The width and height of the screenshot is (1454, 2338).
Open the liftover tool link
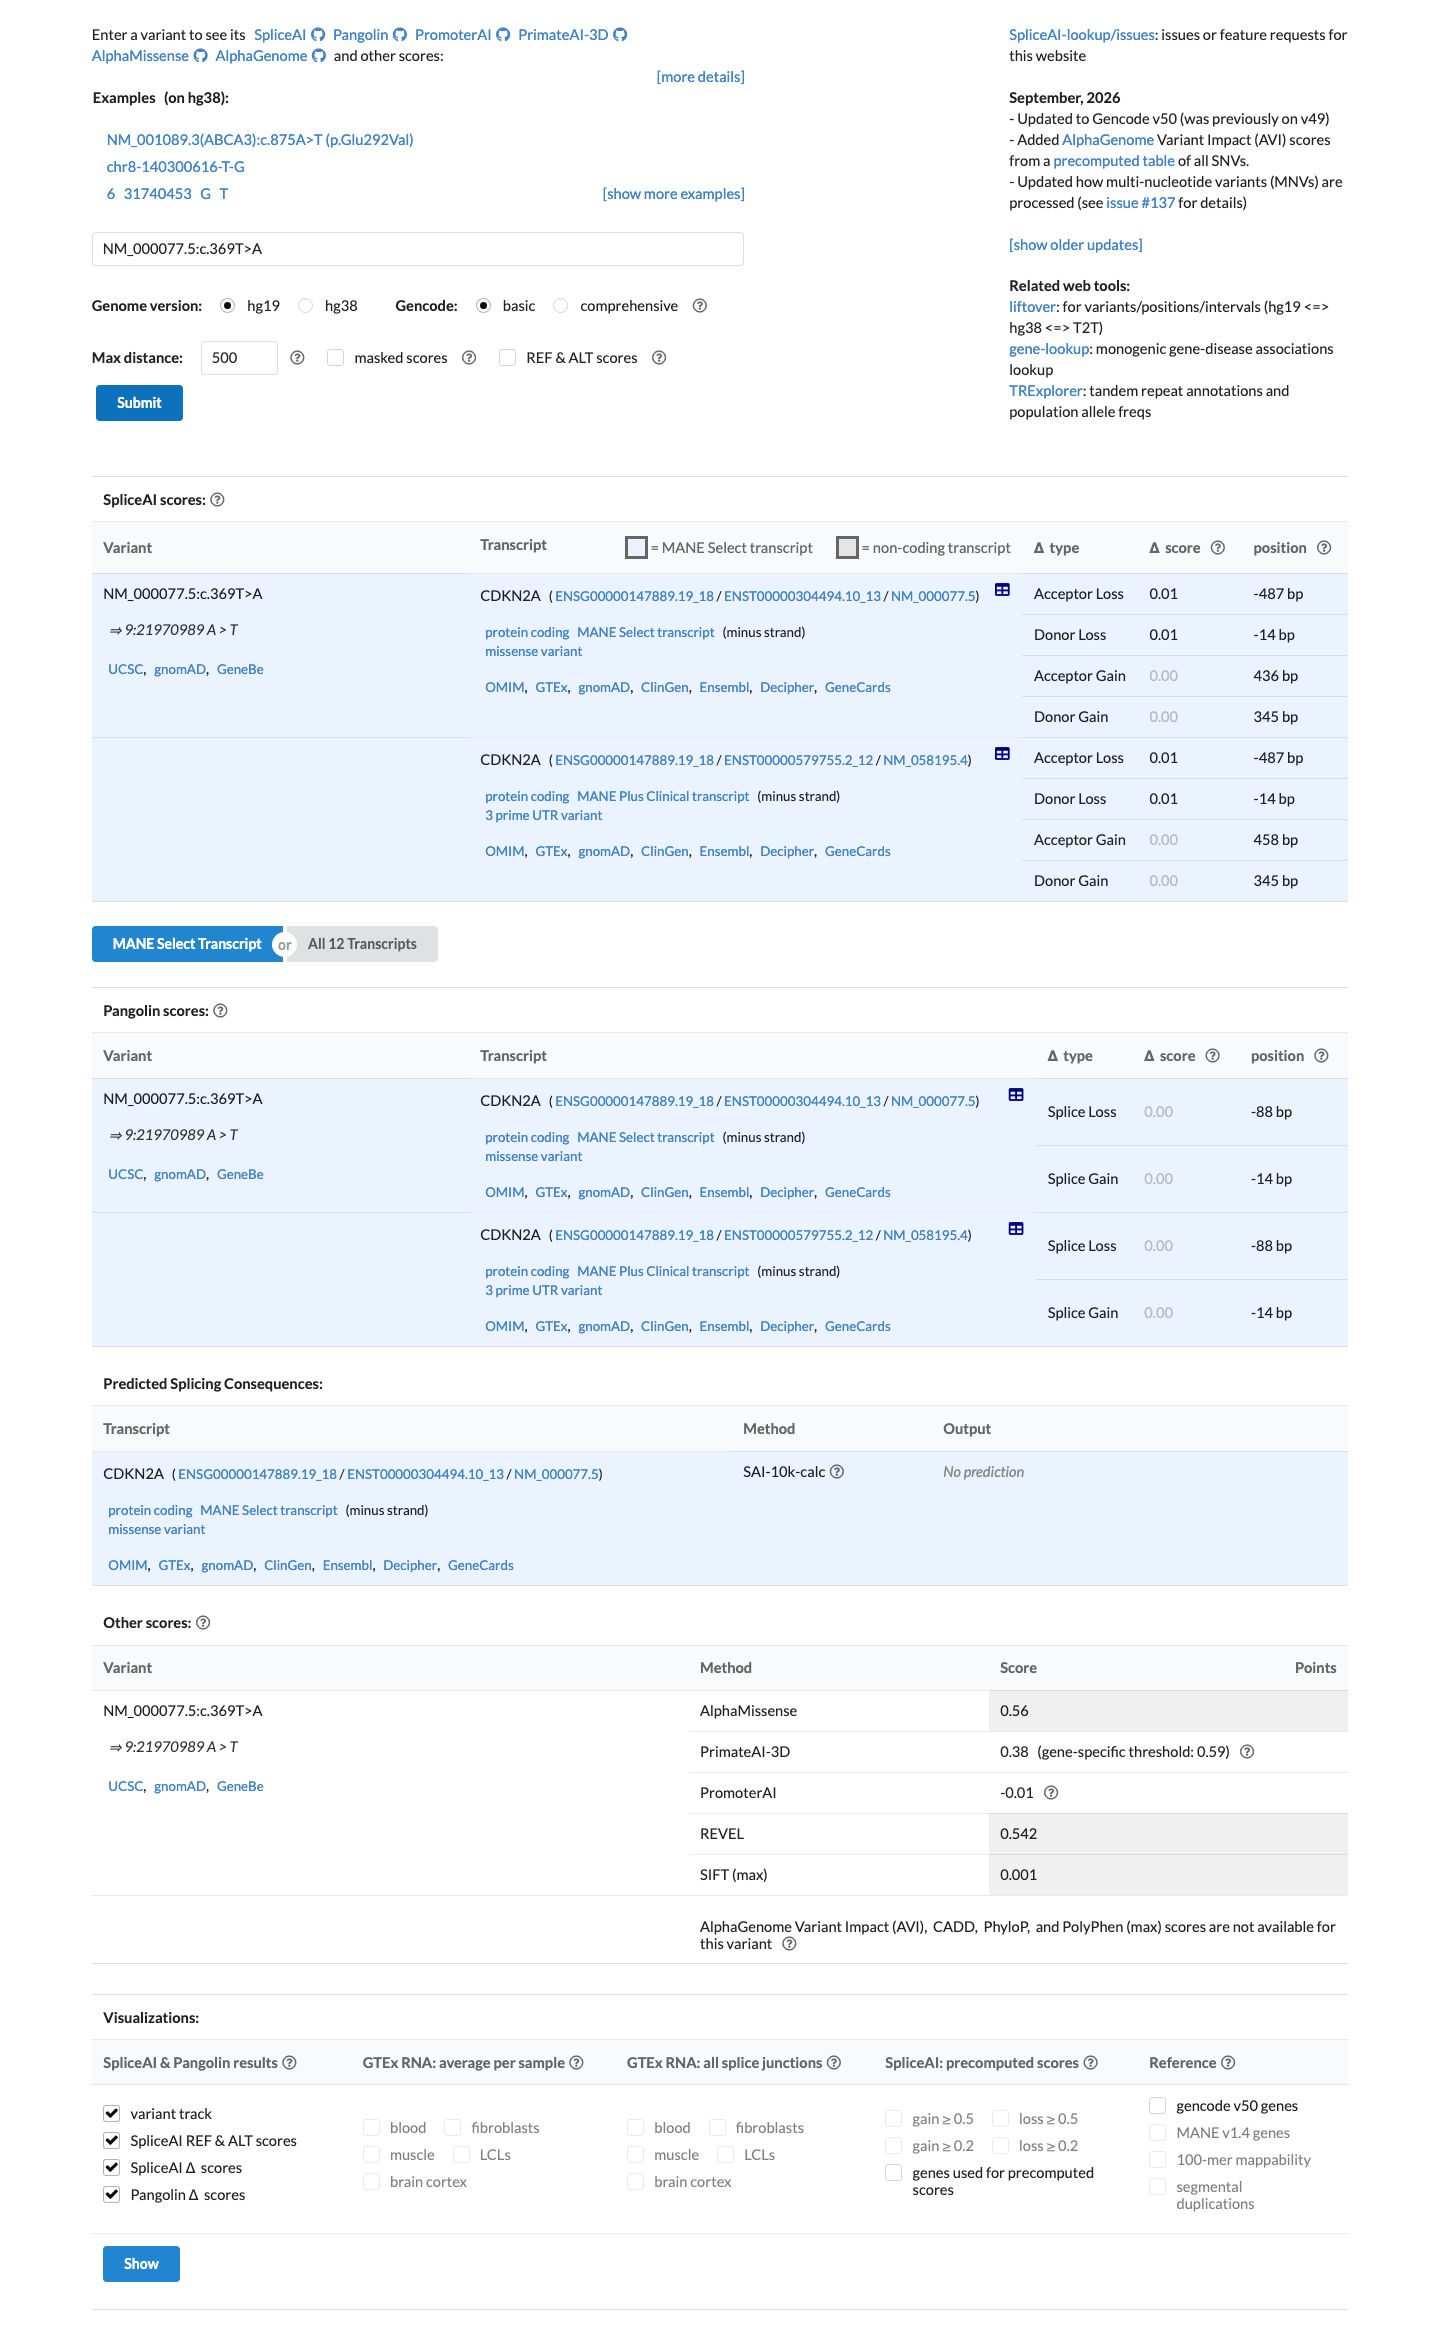point(1032,307)
